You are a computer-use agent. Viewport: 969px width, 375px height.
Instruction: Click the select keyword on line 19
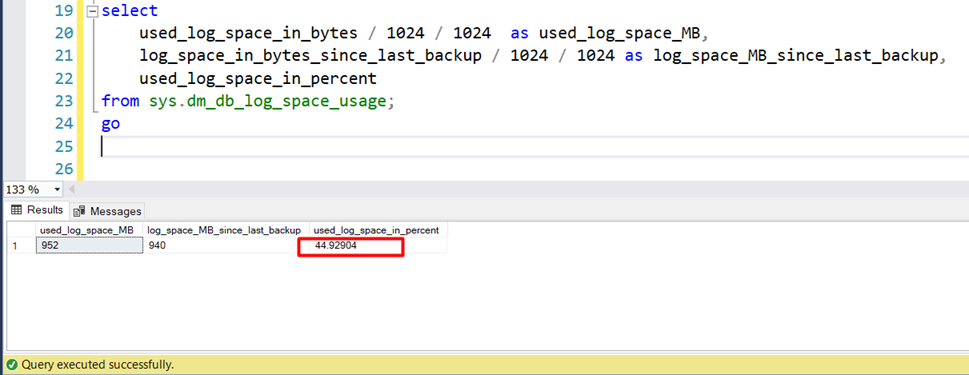130,11
